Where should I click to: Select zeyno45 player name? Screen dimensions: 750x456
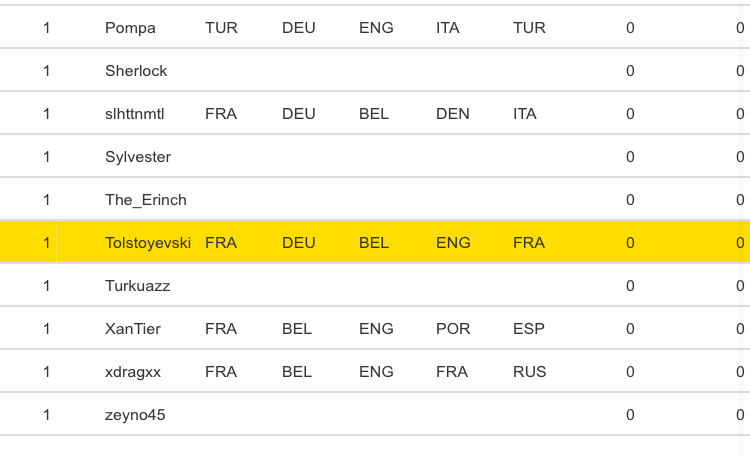(135, 415)
